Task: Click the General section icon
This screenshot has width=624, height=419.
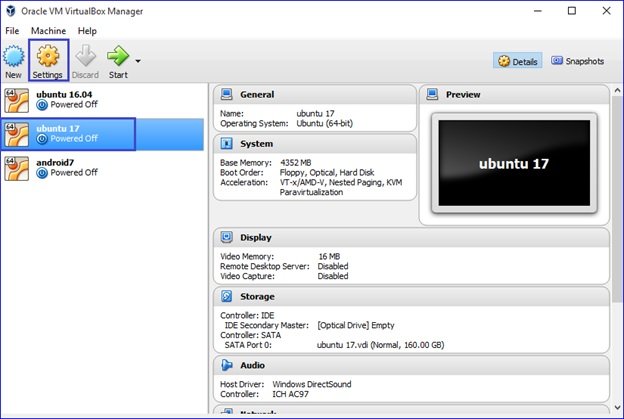Action: point(226,94)
